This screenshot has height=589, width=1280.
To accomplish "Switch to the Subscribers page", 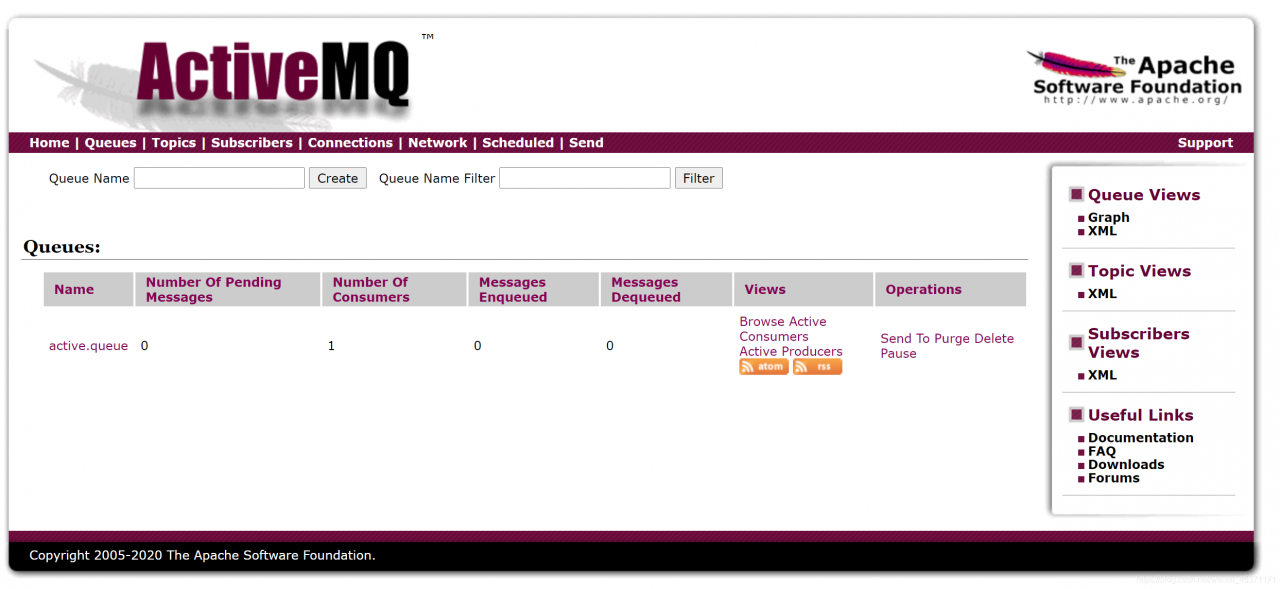I will click(x=252, y=143).
